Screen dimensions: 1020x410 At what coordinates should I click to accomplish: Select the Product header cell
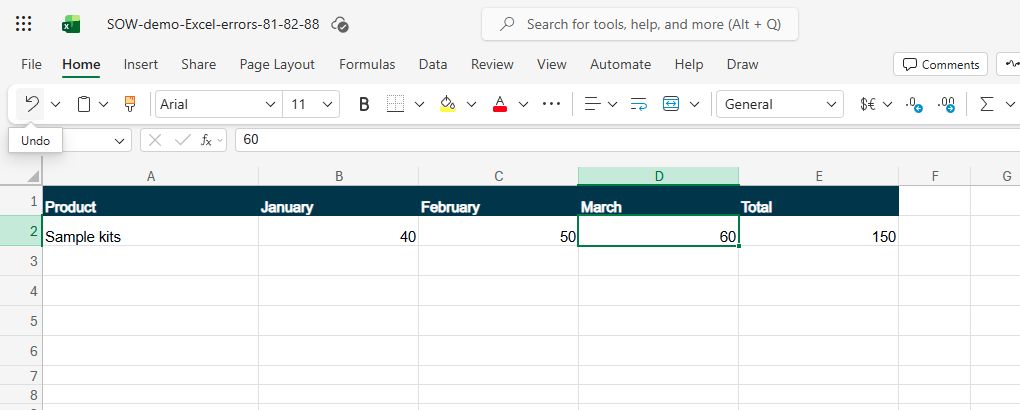tap(150, 201)
